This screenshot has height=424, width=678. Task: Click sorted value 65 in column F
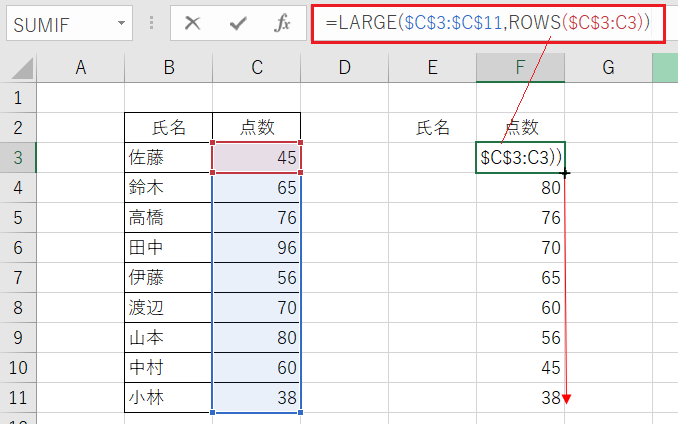pos(520,277)
